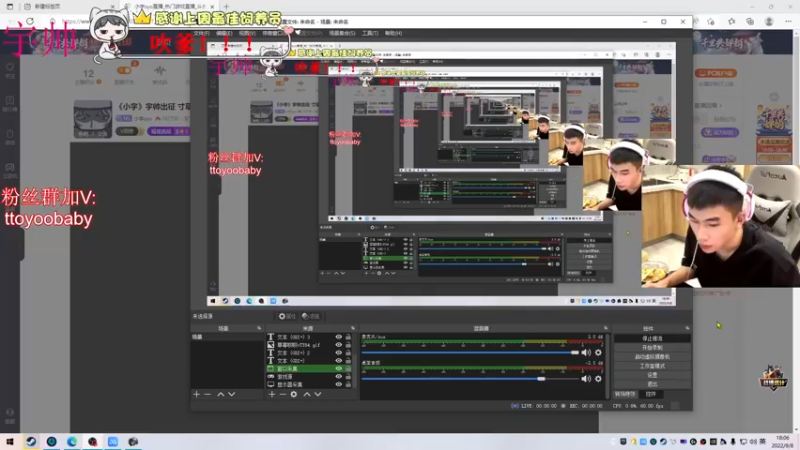Mute the second mixer track speaker icon
Viewport: 800px width, 450px height.
pyautogui.click(x=586, y=379)
